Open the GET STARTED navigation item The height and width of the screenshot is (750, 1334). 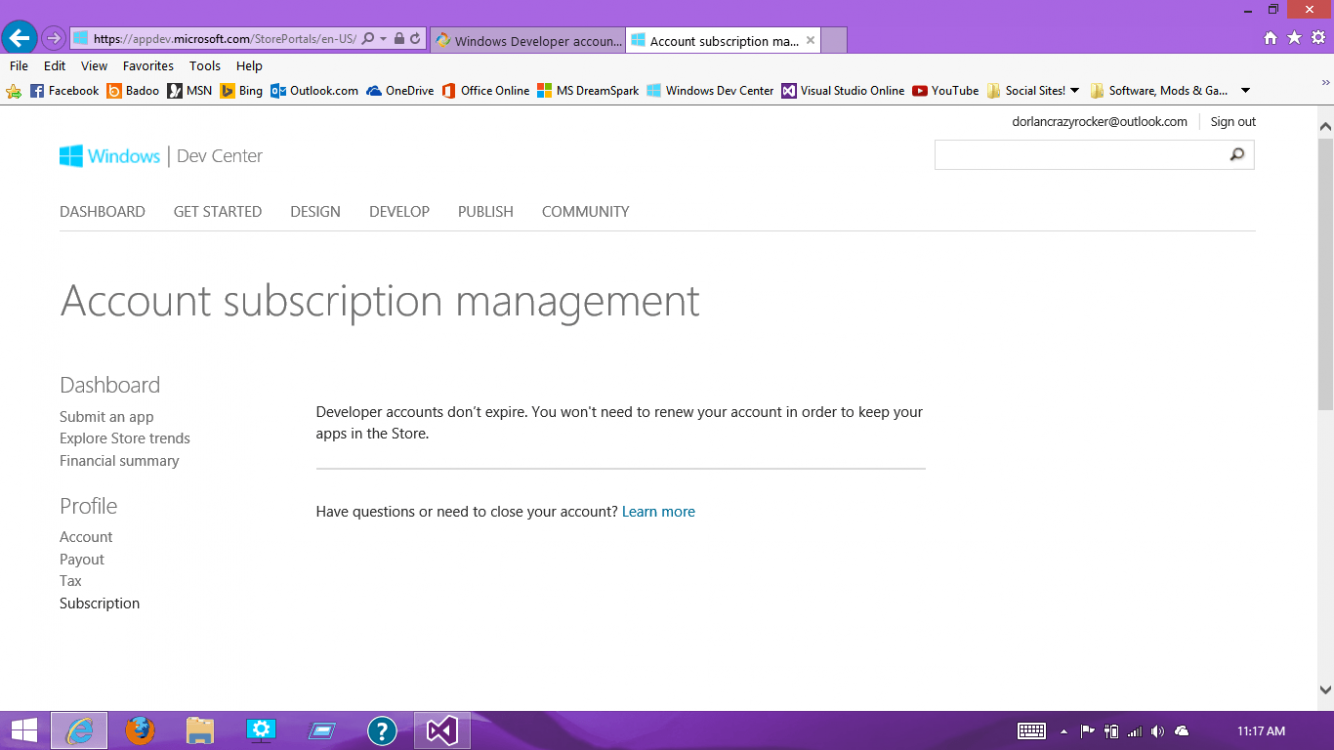point(217,212)
